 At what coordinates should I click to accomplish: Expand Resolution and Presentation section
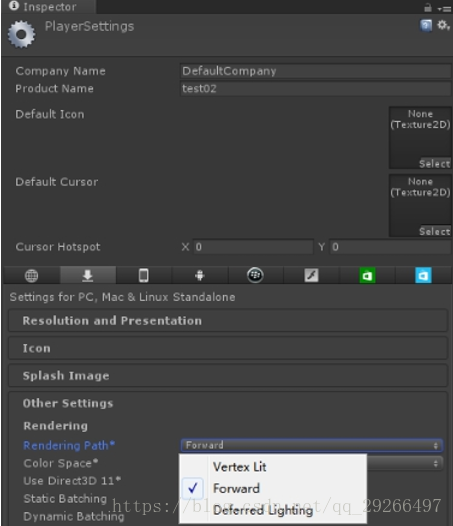coord(228,321)
